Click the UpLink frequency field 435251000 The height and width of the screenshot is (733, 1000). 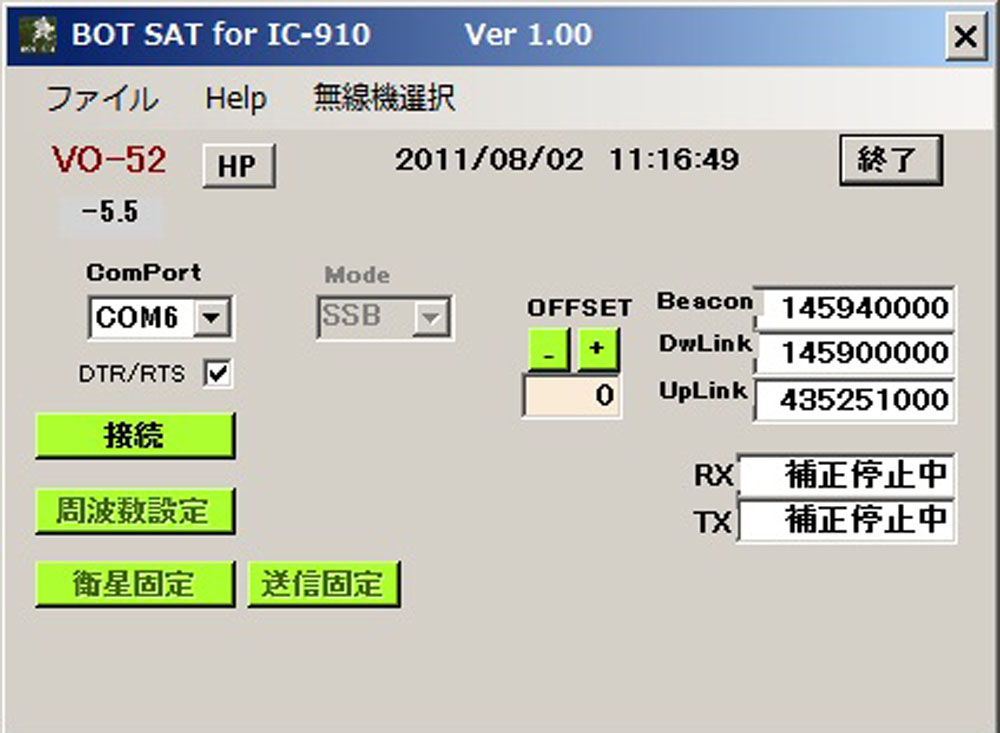tap(855, 400)
